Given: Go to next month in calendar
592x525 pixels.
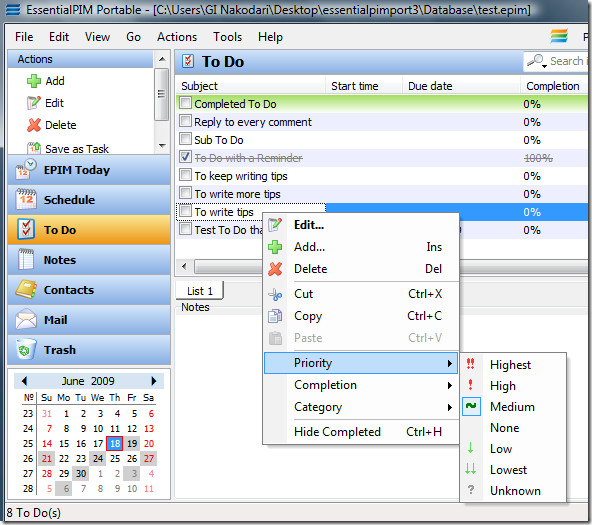Looking at the screenshot, I should click(153, 381).
